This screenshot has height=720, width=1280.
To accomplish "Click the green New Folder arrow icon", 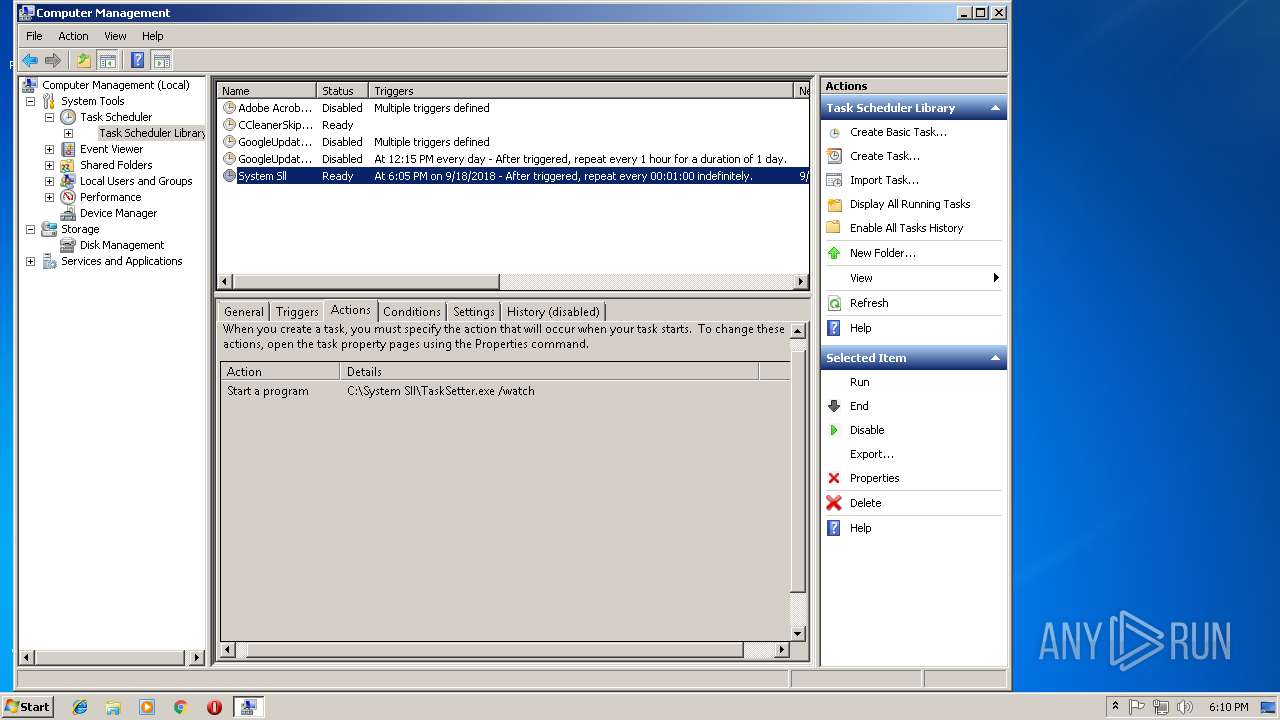I will click(834, 253).
